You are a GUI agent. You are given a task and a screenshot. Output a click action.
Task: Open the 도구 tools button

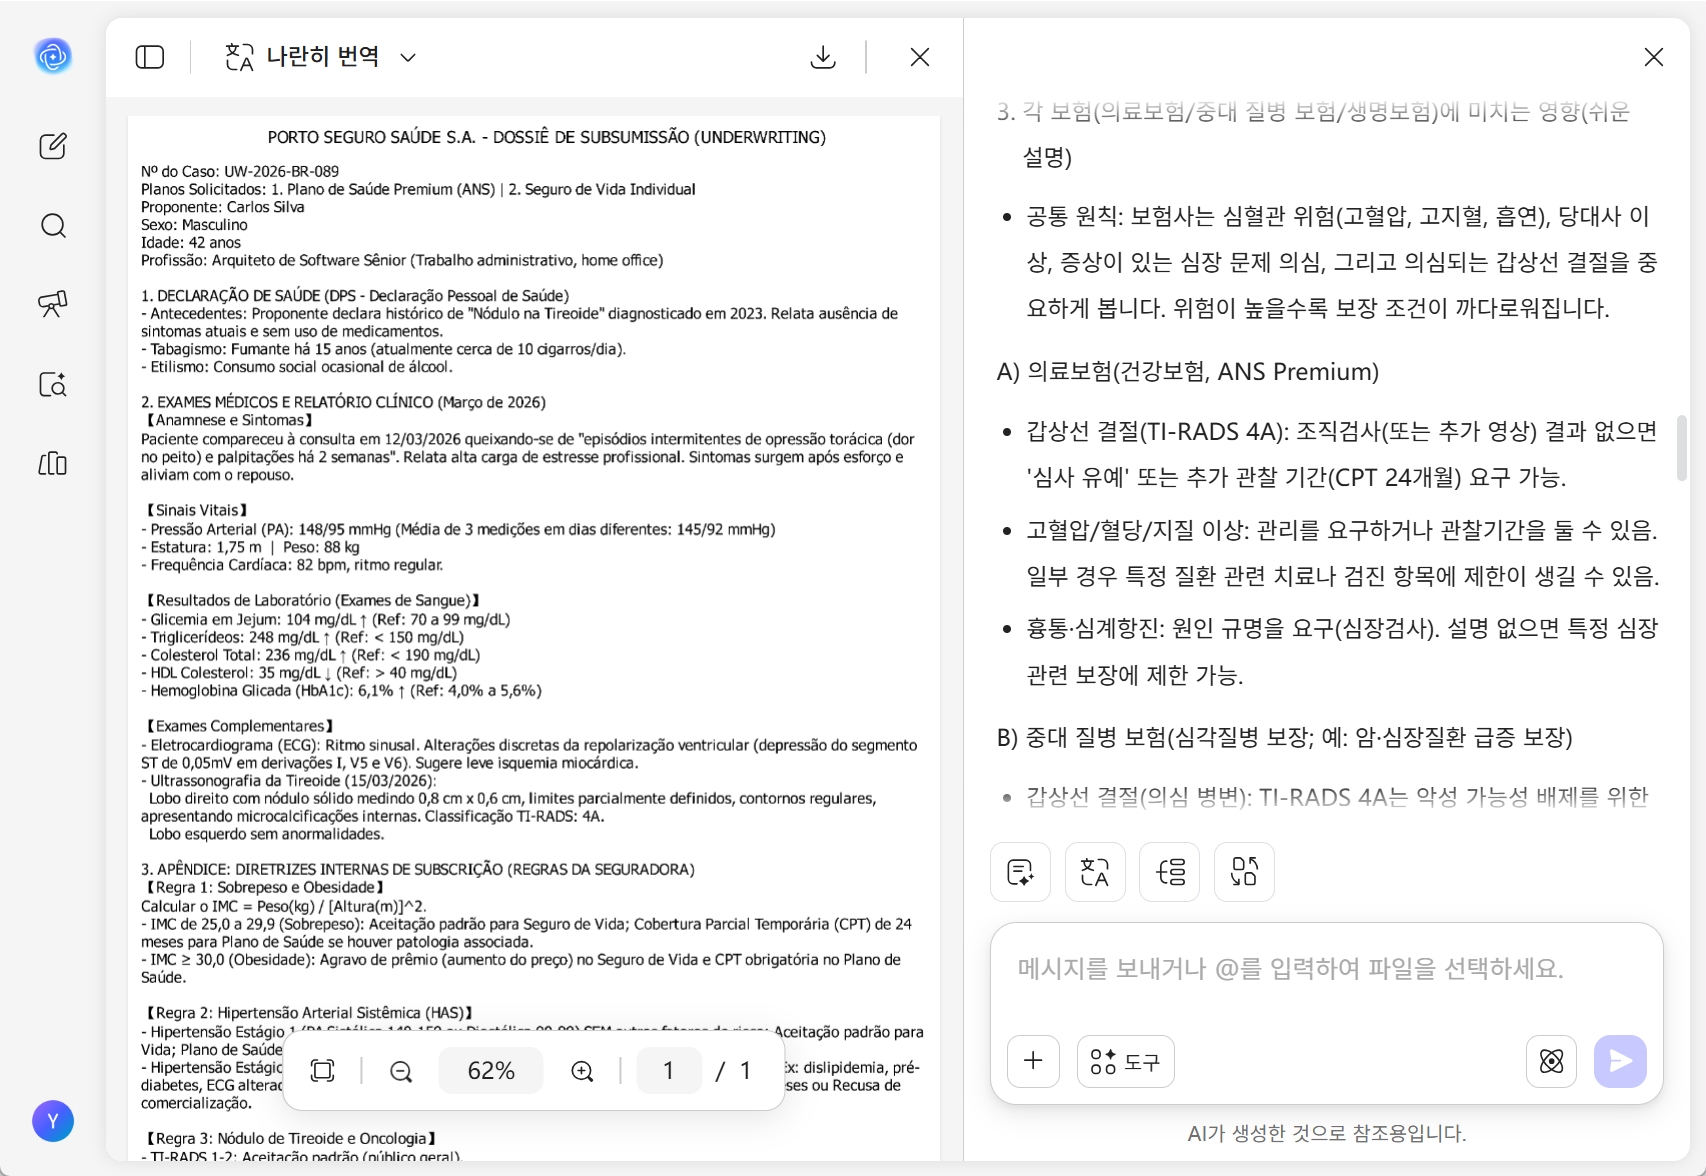coord(1125,1061)
